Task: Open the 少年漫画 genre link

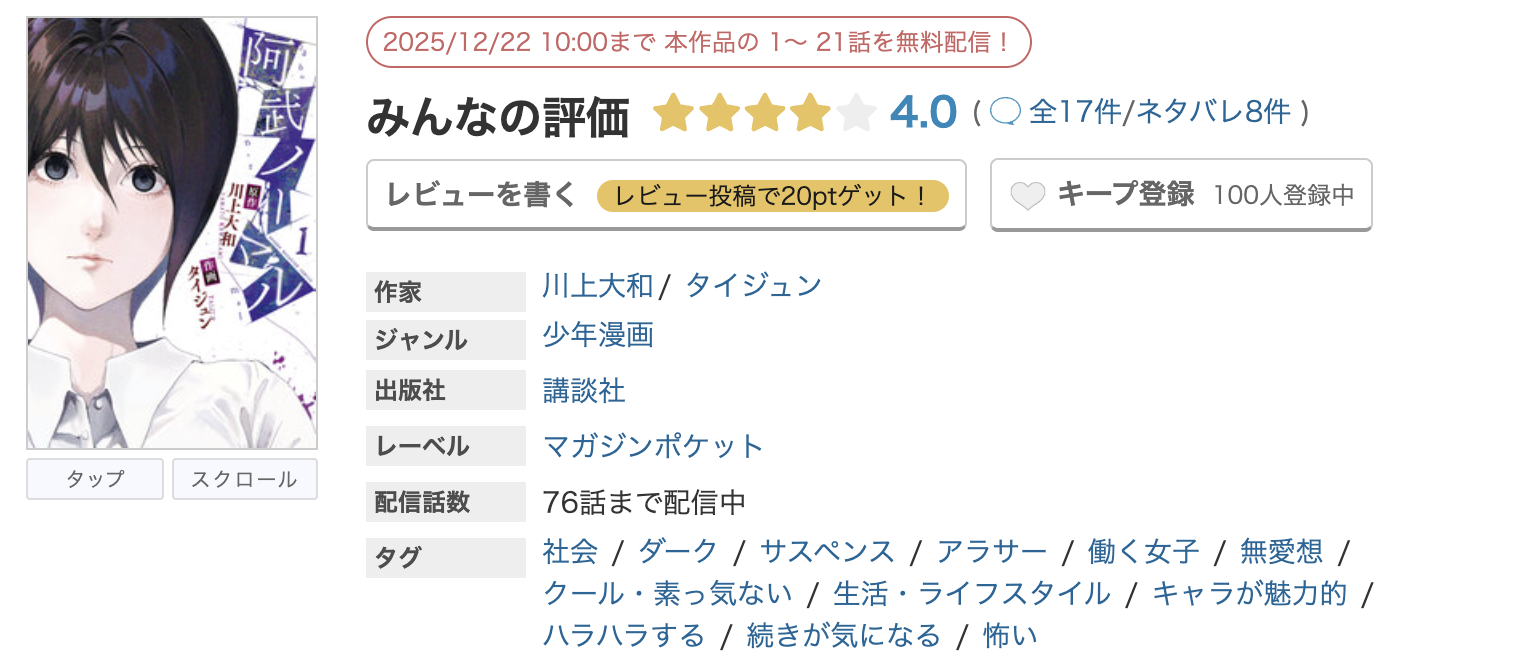Action: coord(597,335)
